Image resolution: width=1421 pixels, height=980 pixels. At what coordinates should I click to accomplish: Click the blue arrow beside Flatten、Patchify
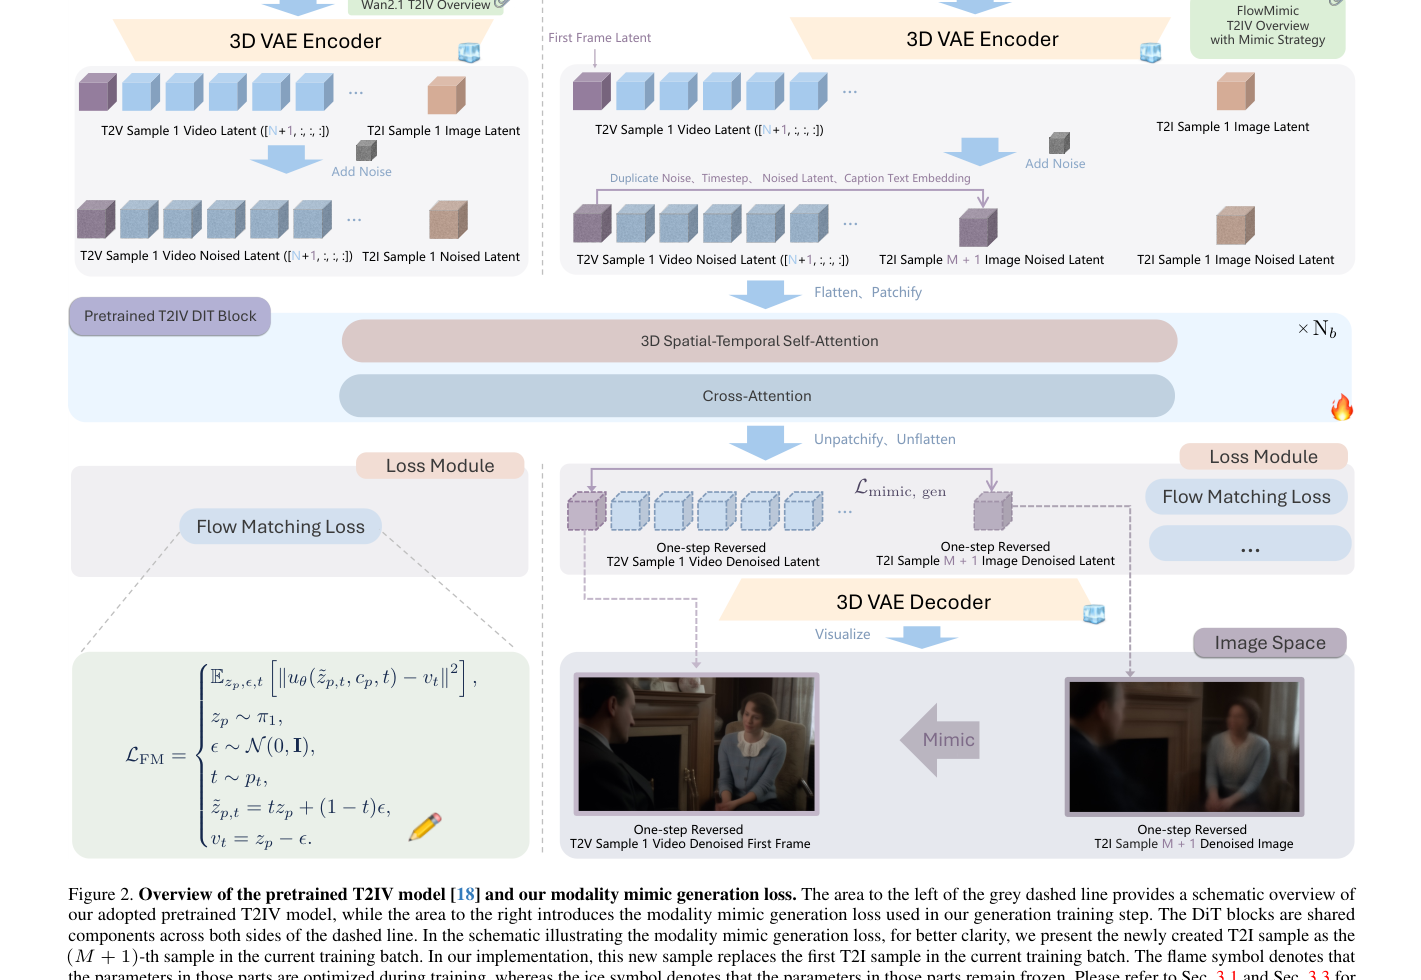[765, 294]
